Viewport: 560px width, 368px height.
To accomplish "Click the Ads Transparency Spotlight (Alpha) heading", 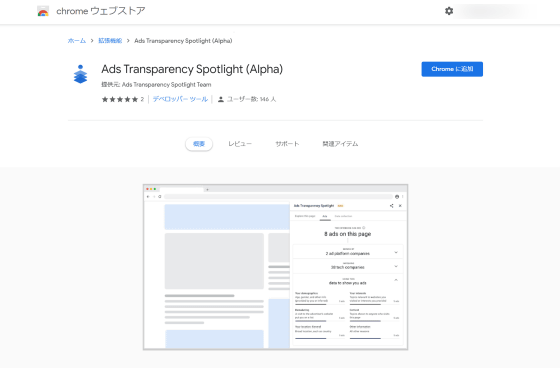I will (x=192, y=69).
